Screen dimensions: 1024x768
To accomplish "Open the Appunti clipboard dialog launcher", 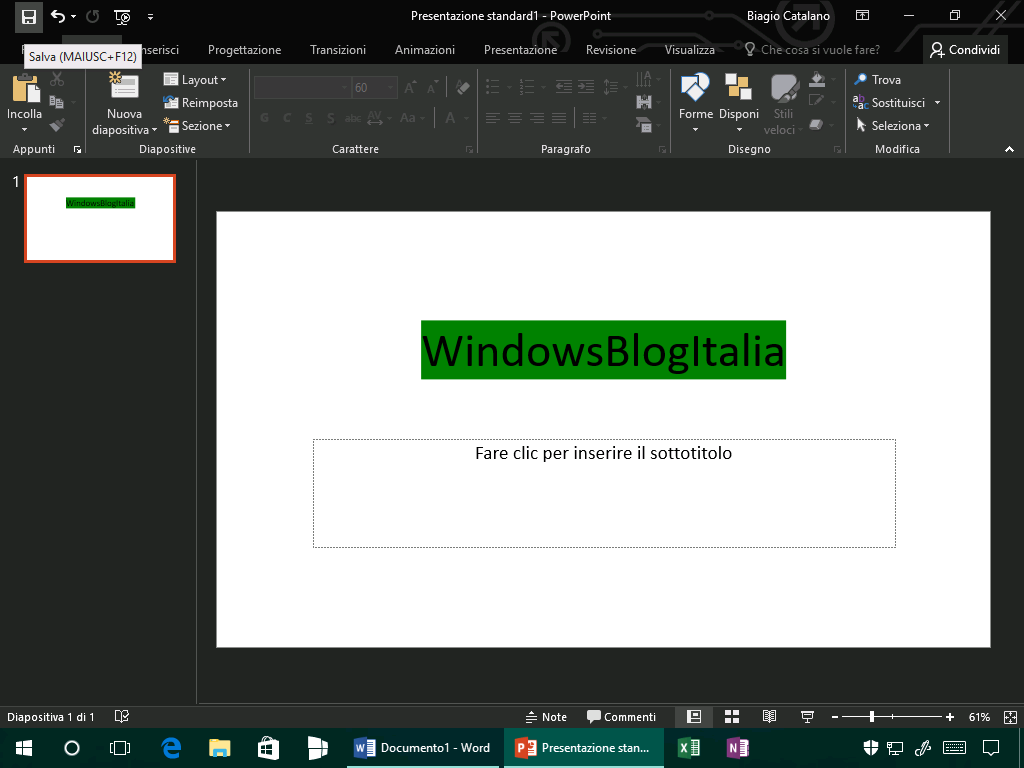I will point(78,150).
